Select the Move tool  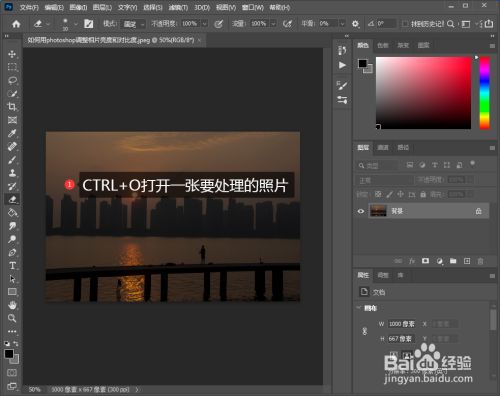pyautogui.click(x=12, y=54)
